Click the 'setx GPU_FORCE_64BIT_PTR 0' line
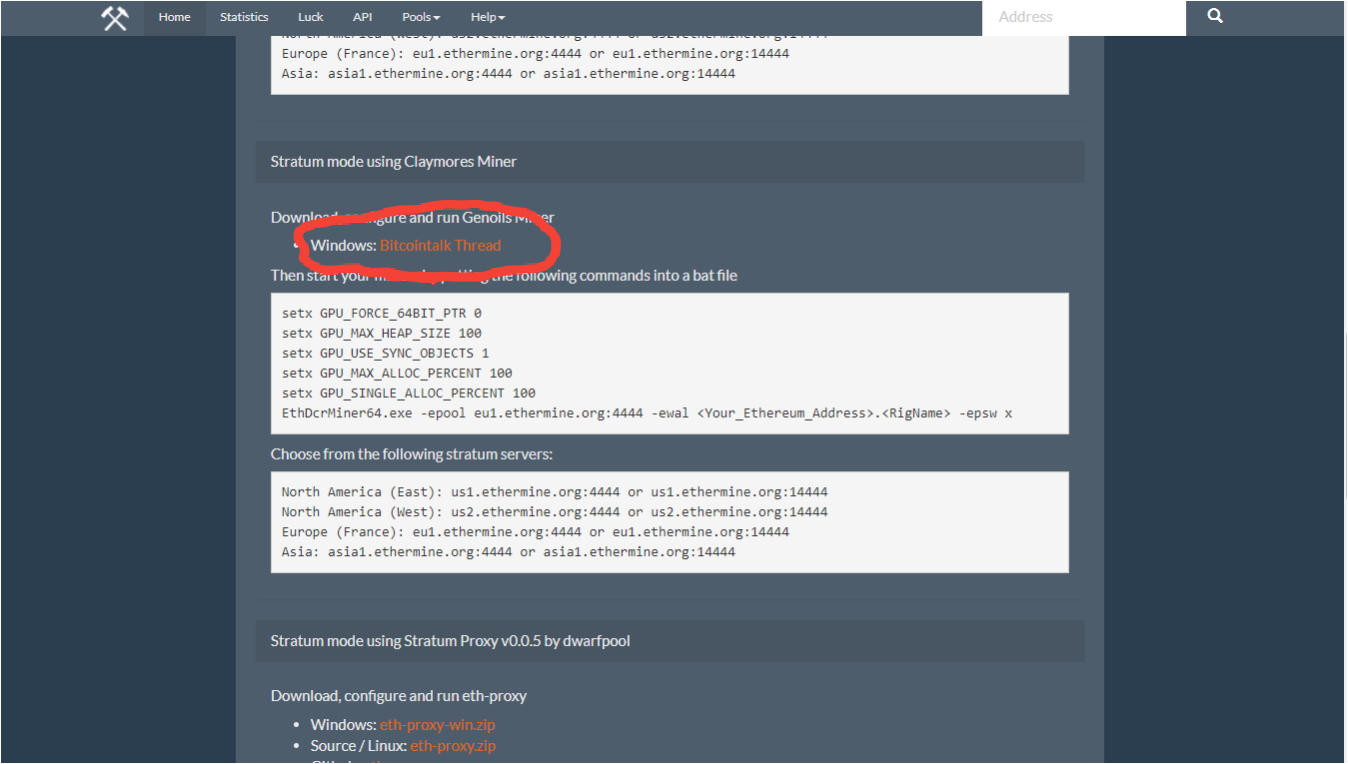The height and width of the screenshot is (764, 1348). pyautogui.click(x=381, y=313)
